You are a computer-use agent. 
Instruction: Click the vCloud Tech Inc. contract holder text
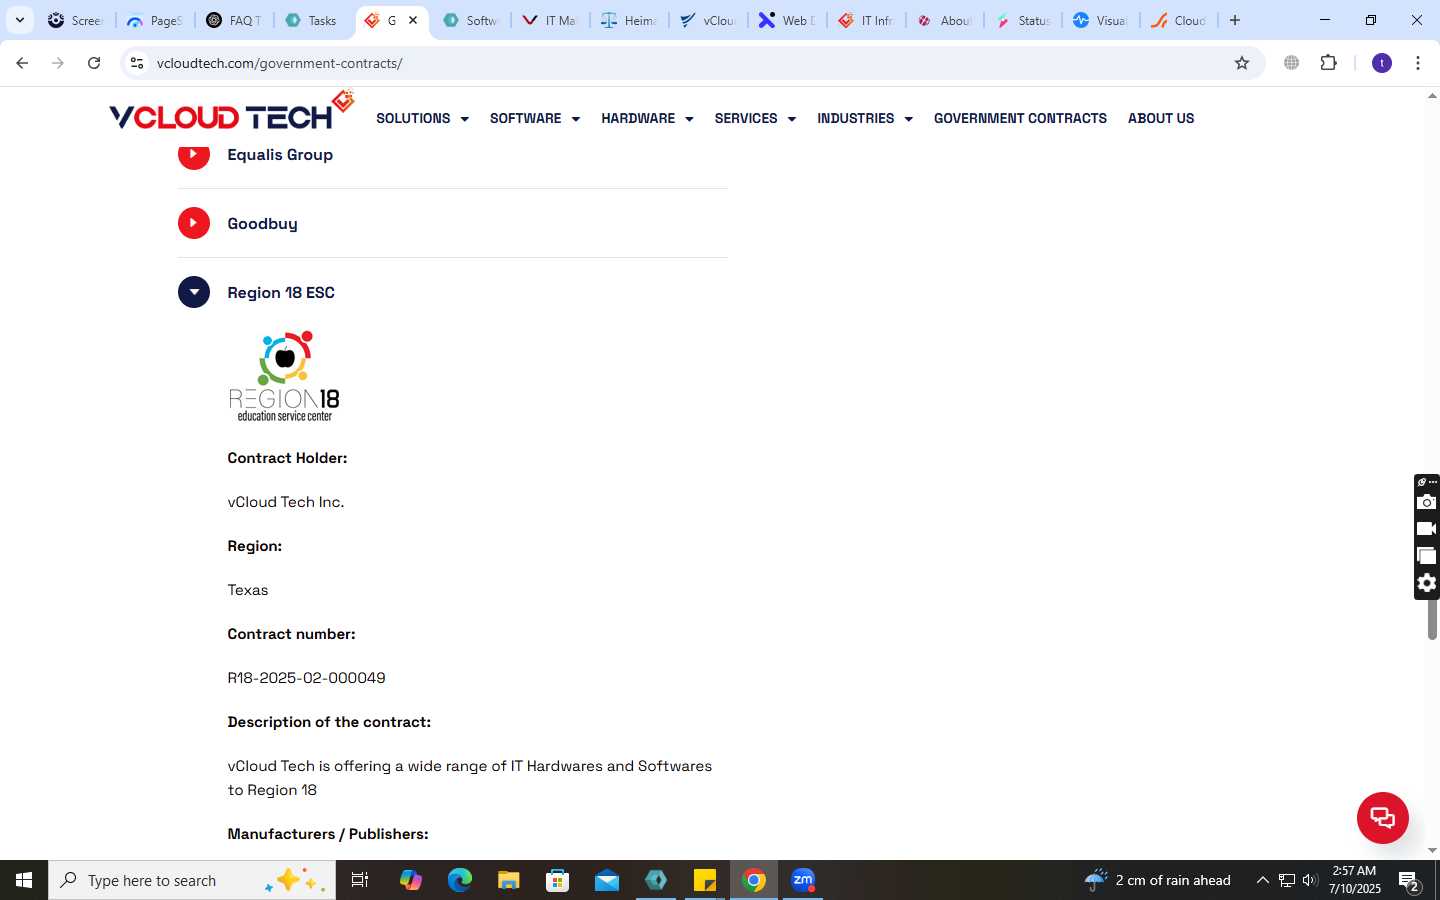tap(286, 502)
